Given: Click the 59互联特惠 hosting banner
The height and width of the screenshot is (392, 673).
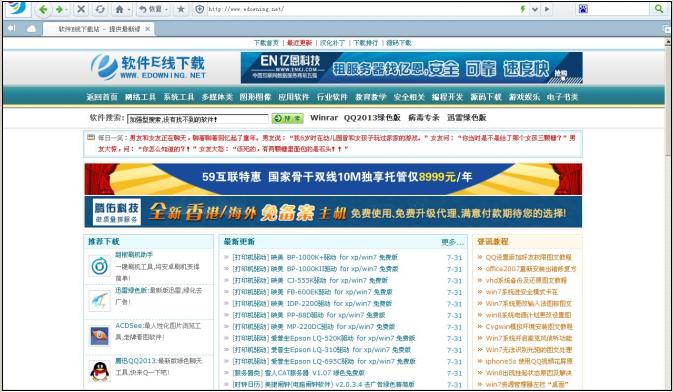Looking at the screenshot, I should click(333, 179).
